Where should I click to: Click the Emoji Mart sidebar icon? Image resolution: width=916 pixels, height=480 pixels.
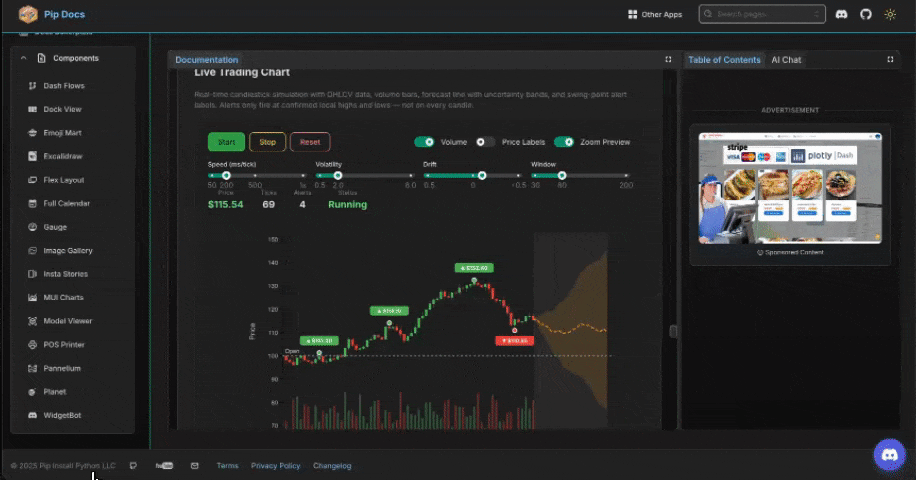tap(32, 133)
